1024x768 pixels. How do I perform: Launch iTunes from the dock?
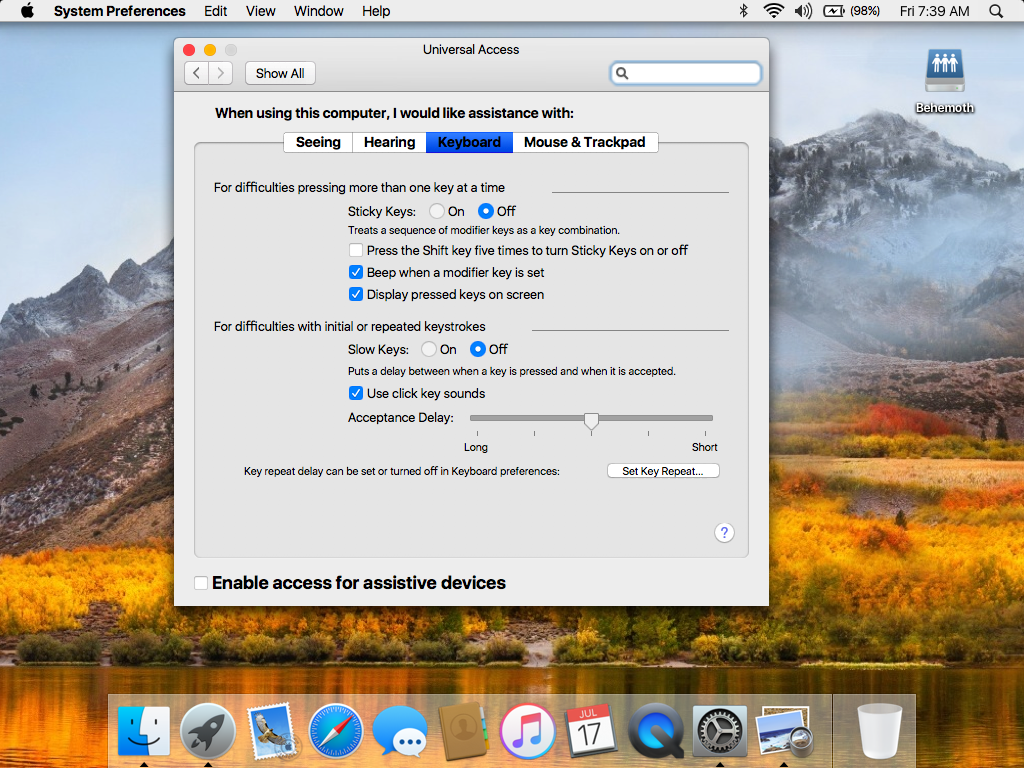tap(527, 731)
